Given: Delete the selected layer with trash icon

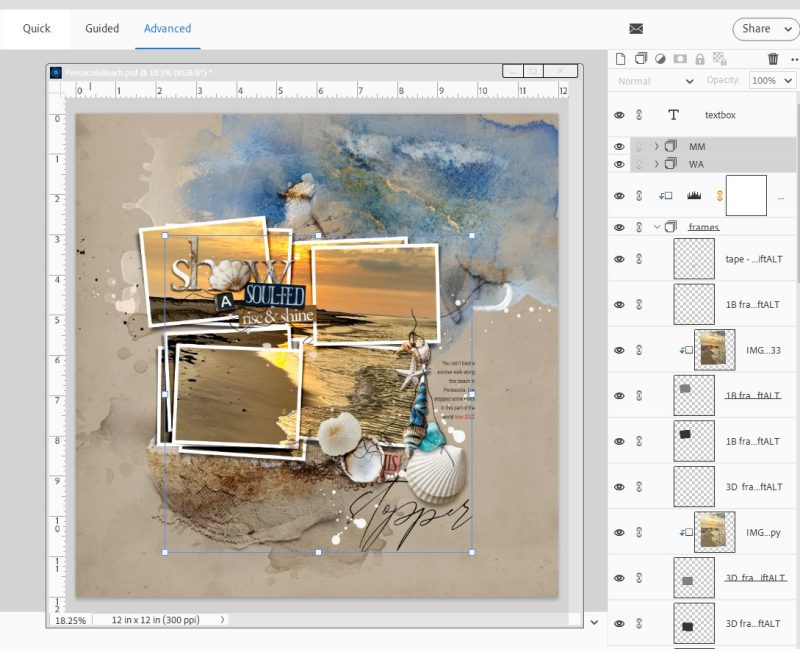Looking at the screenshot, I should pyautogui.click(x=773, y=59).
